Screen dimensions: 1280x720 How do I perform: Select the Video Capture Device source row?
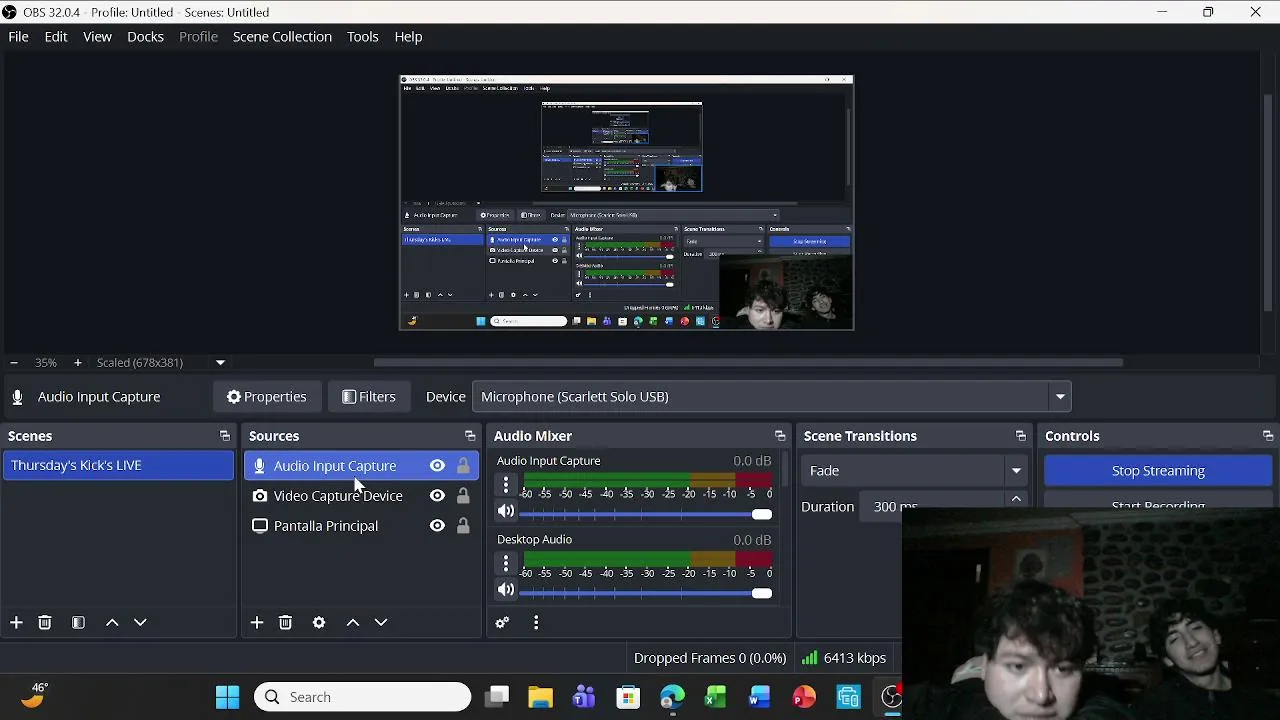click(x=361, y=496)
